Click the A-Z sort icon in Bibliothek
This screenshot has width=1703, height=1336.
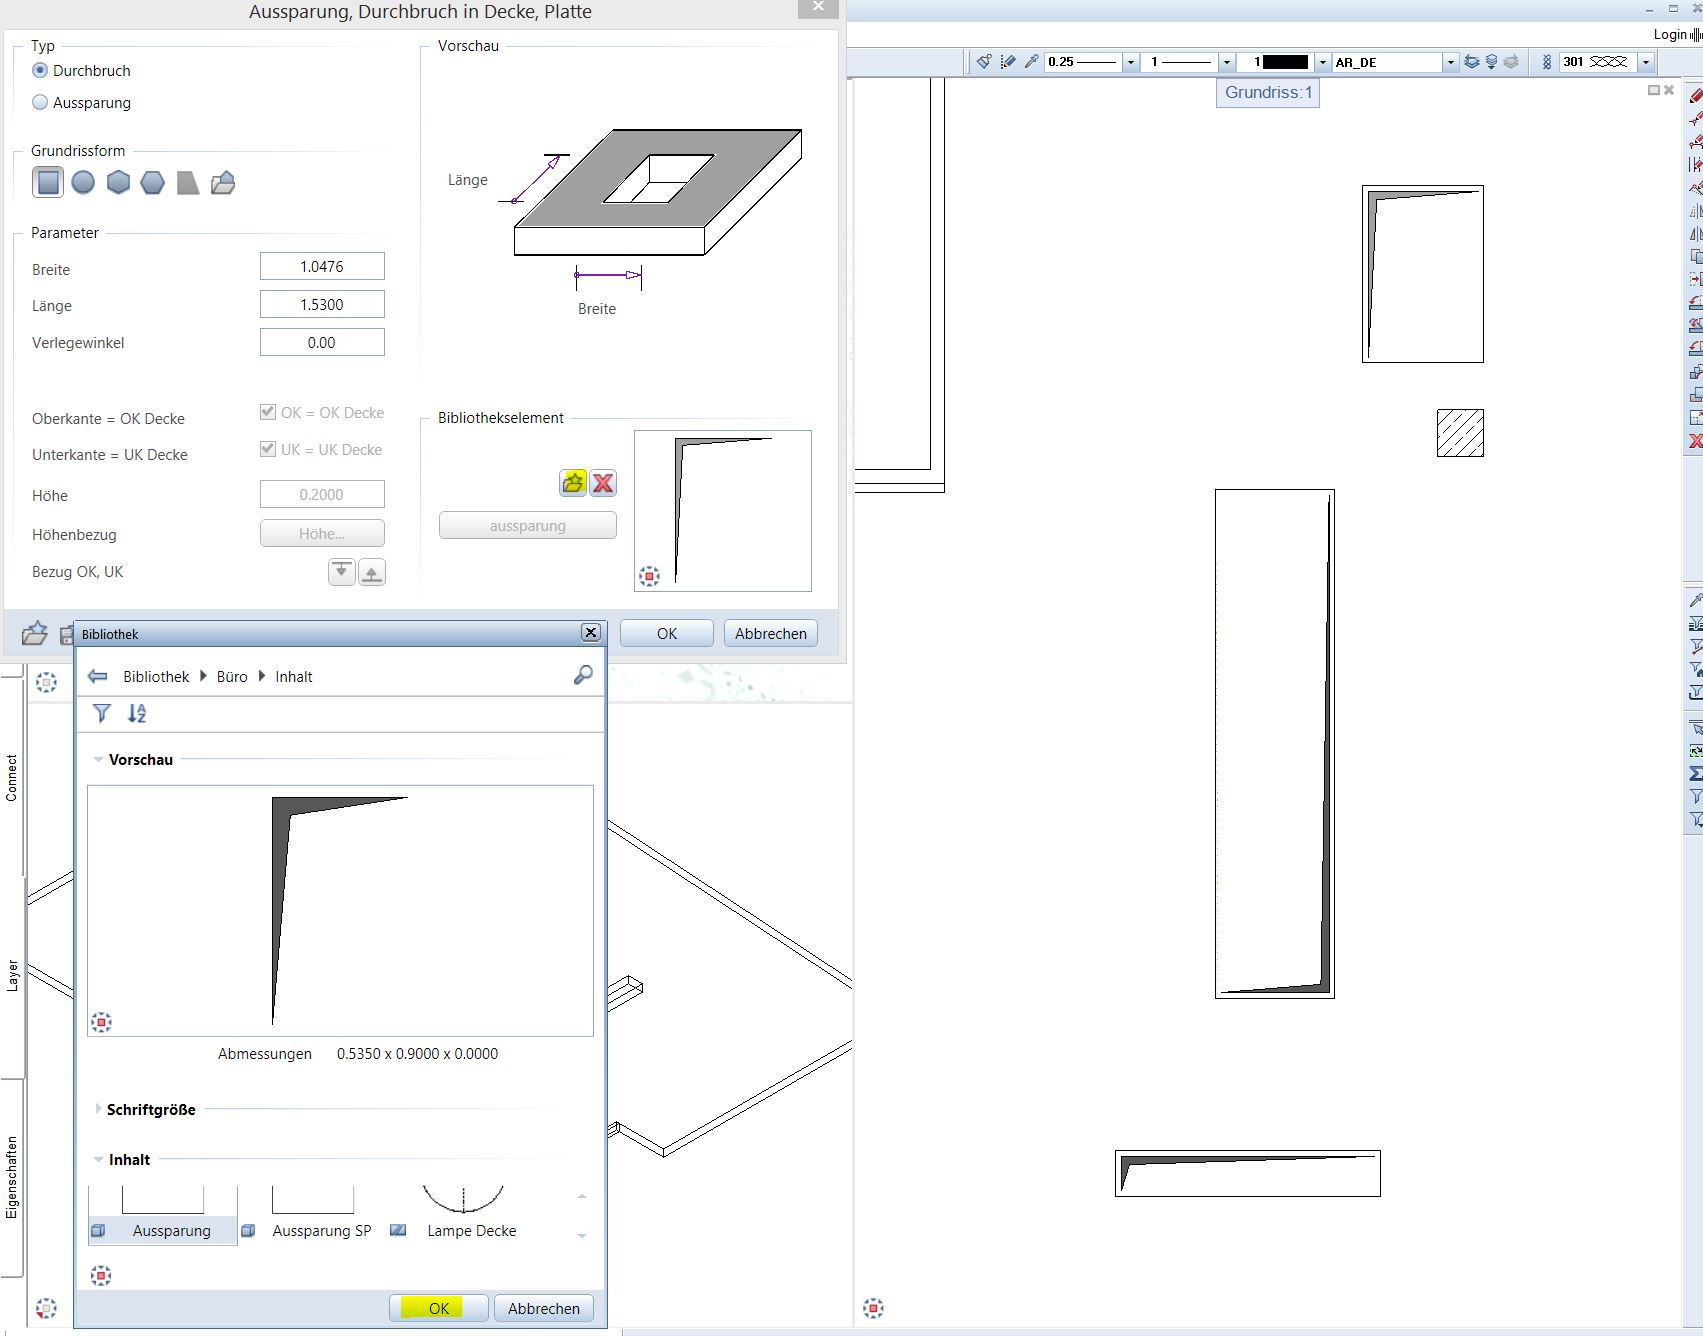[137, 713]
